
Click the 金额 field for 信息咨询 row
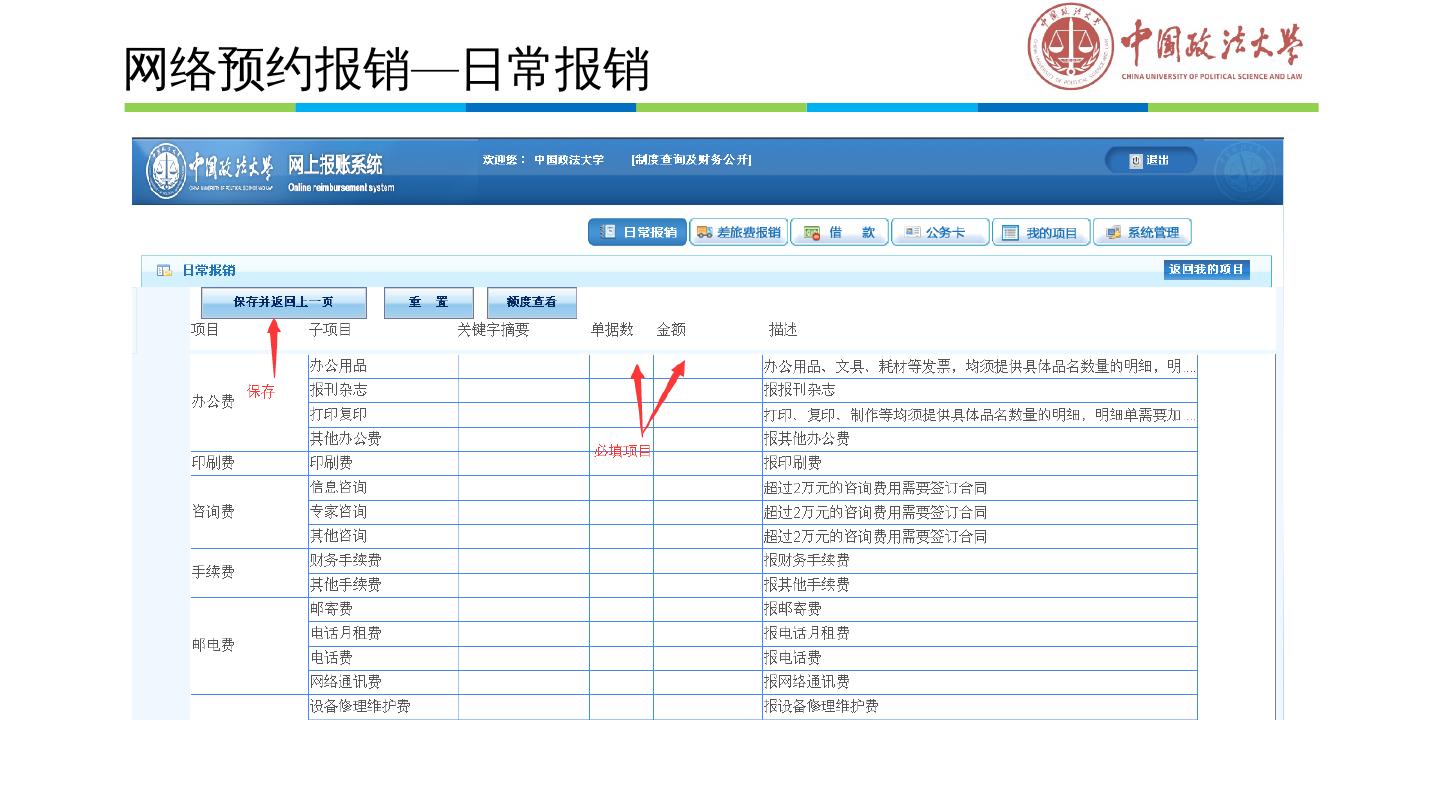point(708,488)
